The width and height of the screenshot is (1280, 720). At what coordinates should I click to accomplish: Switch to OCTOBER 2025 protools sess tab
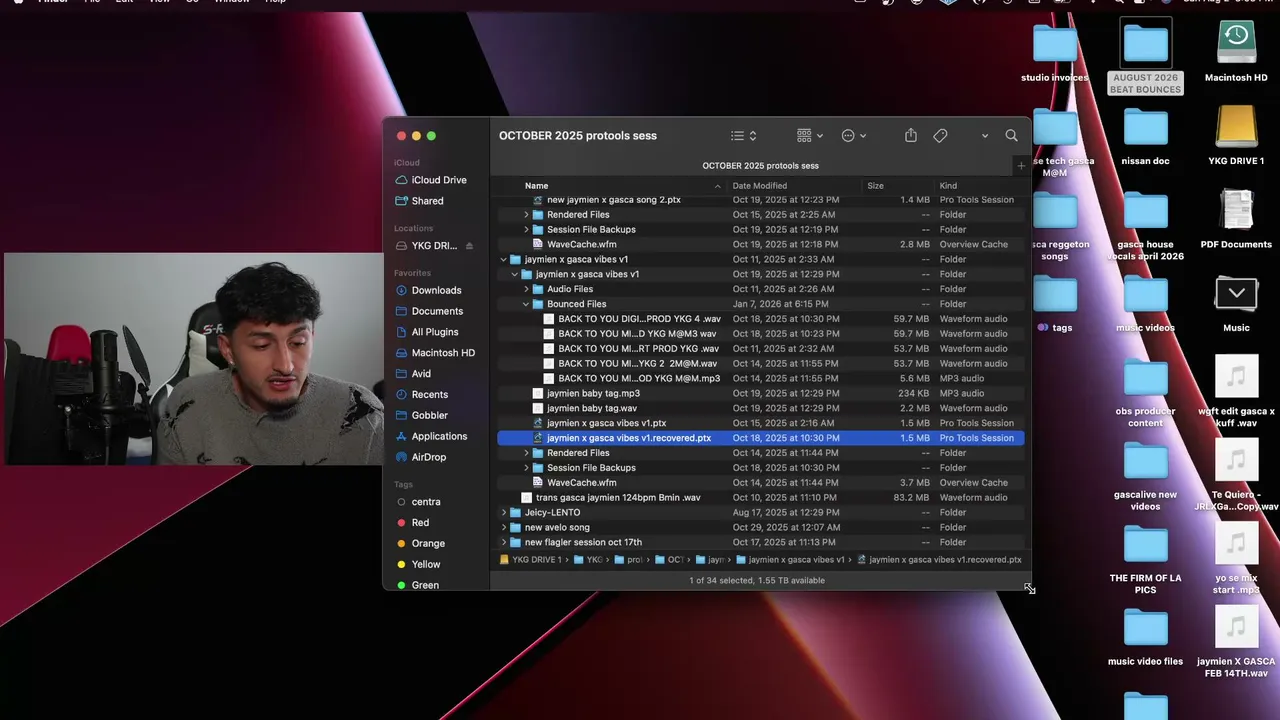760,166
